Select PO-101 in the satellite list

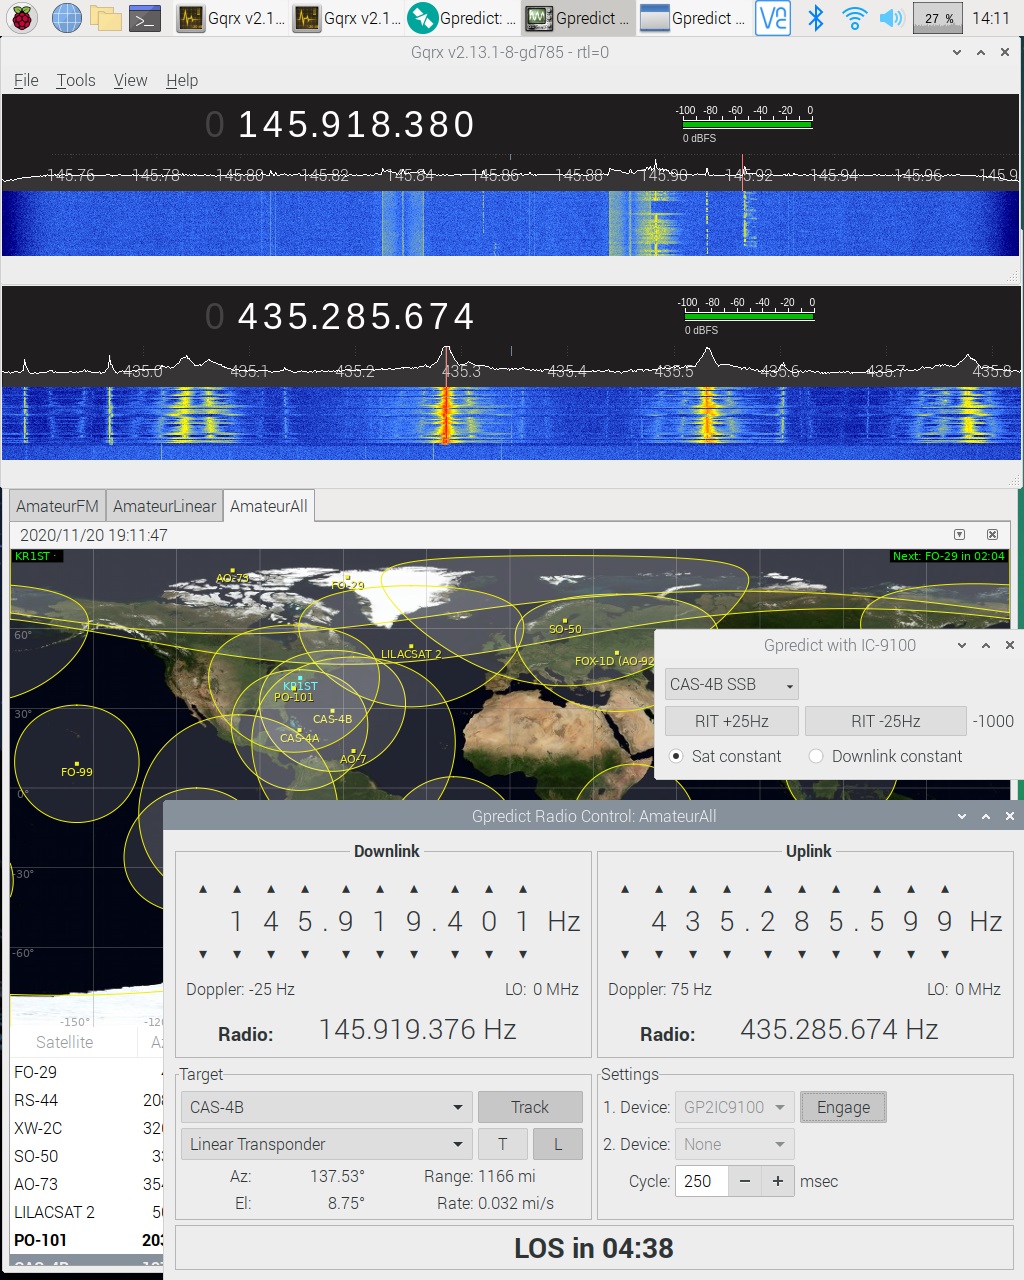tap(86, 1240)
